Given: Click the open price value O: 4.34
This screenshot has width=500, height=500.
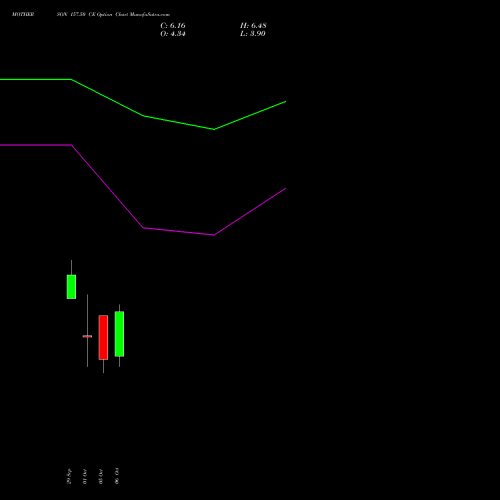Looking at the screenshot, I should pos(173,34).
